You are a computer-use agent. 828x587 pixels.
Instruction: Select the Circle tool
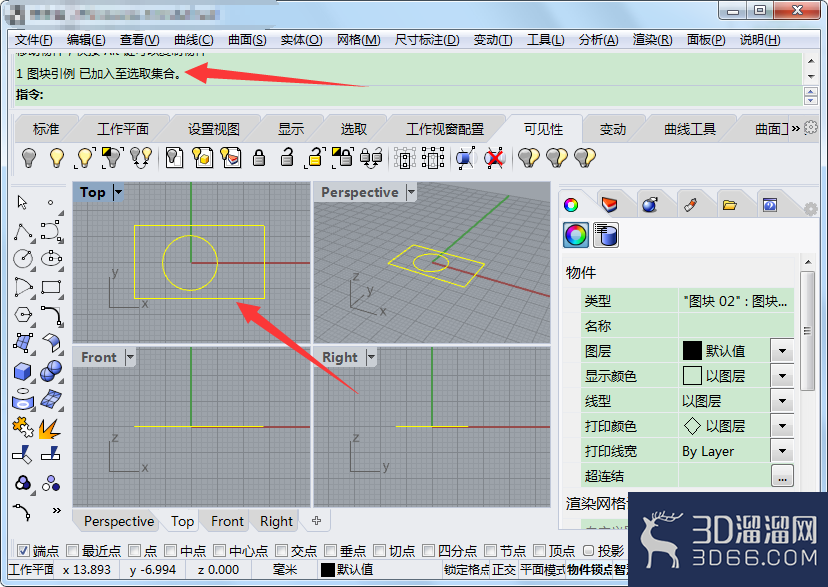[23, 259]
